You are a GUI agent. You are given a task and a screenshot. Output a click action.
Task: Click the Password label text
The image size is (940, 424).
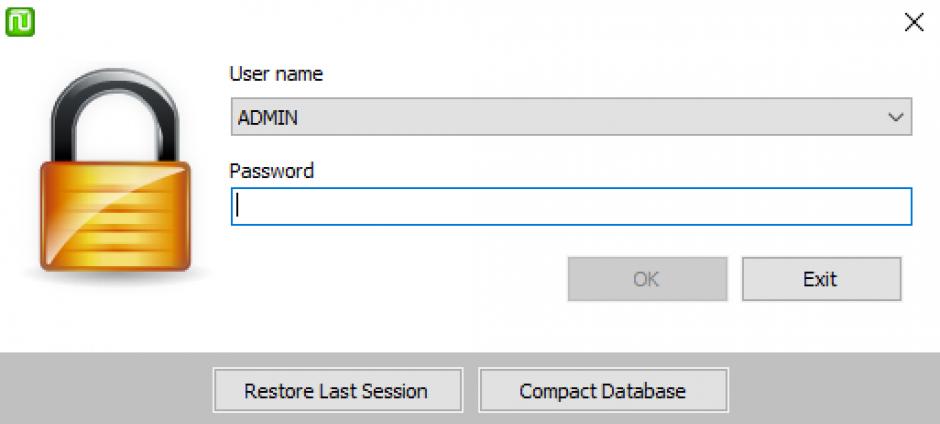[271, 171]
